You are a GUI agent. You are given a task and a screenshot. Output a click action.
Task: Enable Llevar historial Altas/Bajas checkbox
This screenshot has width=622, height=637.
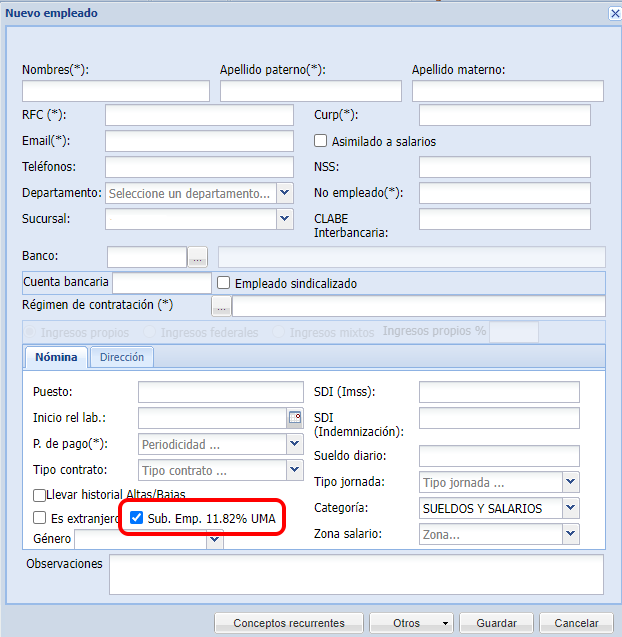(40, 495)
